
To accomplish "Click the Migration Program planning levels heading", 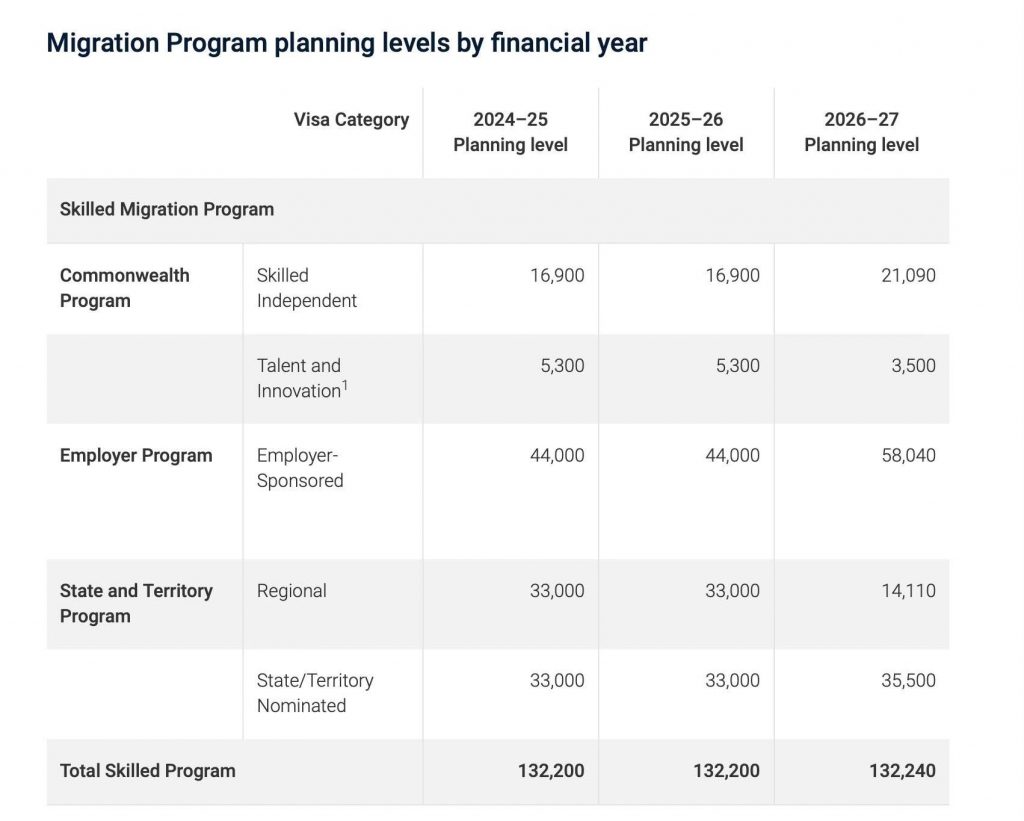I will point(347,43).
